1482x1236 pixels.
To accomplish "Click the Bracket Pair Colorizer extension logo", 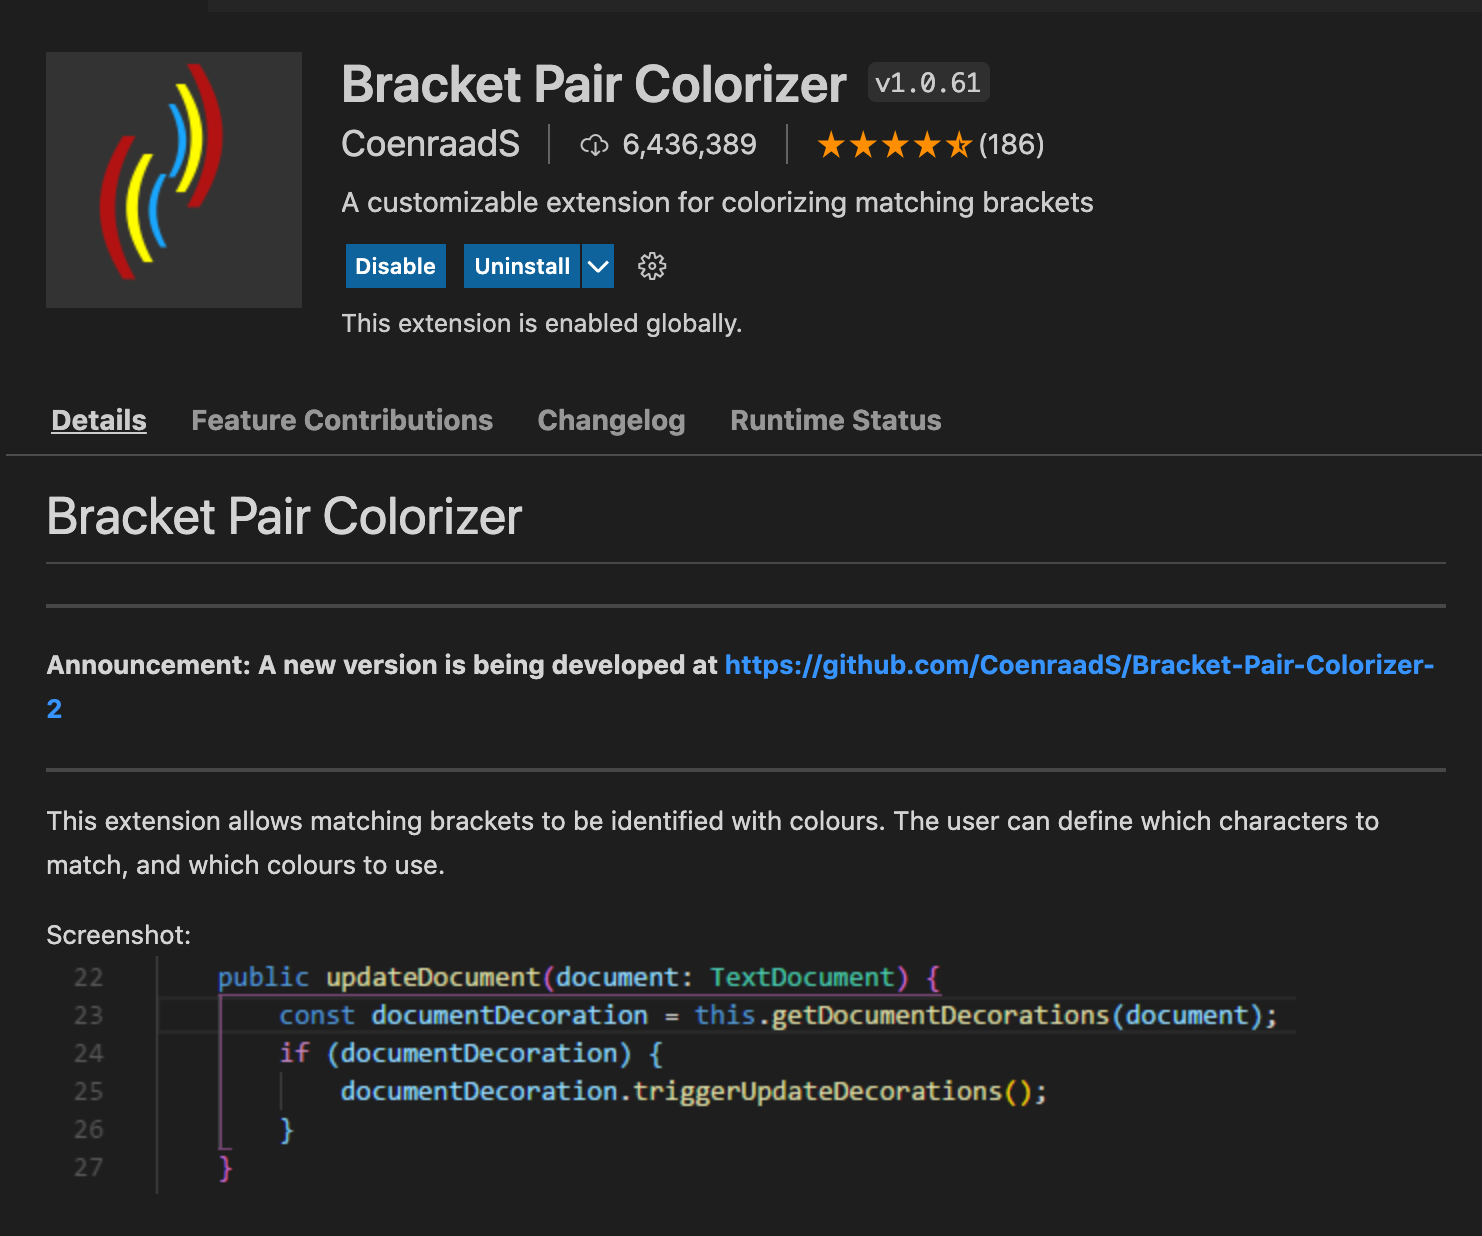I will (x=174, y=180).
